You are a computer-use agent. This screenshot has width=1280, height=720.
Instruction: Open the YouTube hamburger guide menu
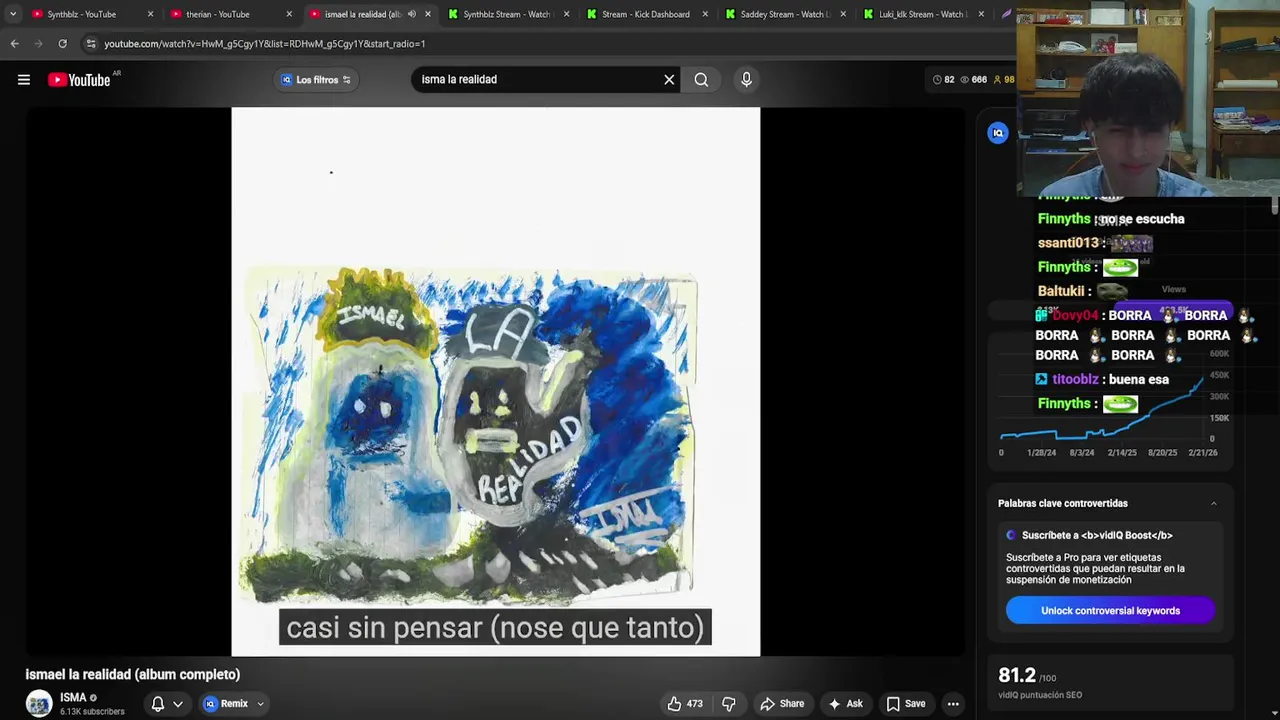[x=24, y=80]
